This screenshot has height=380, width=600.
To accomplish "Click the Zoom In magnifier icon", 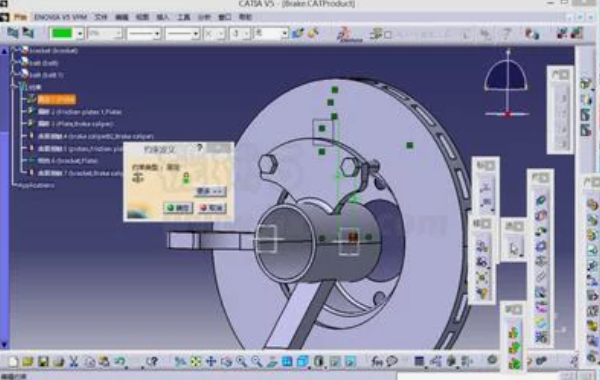I will pyautogui.click(x=241, y=361).
